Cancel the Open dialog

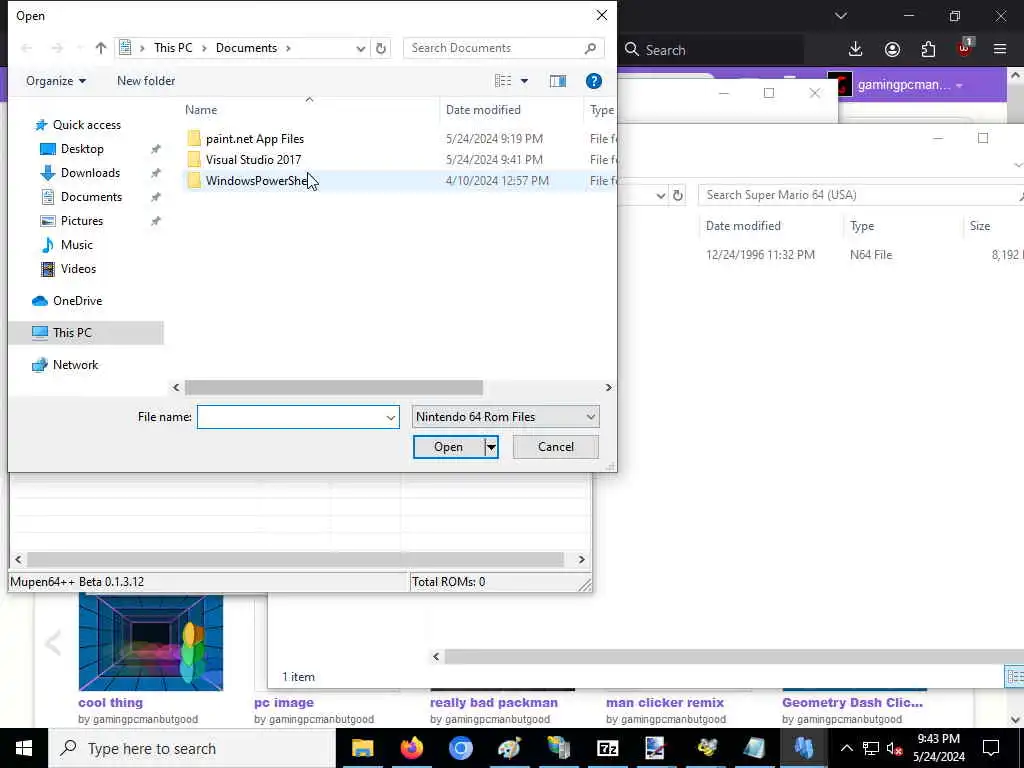coord(556,447)
